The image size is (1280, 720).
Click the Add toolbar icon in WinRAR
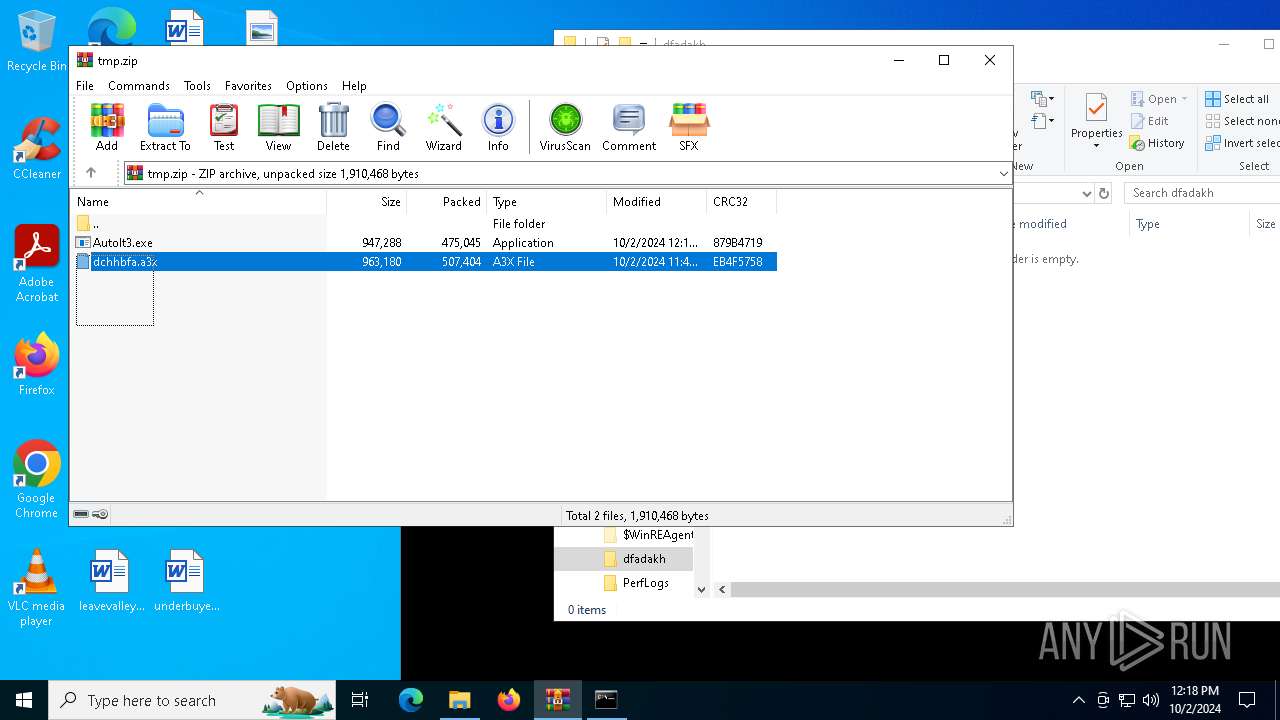pyautogui.click(x=107, y=127)
